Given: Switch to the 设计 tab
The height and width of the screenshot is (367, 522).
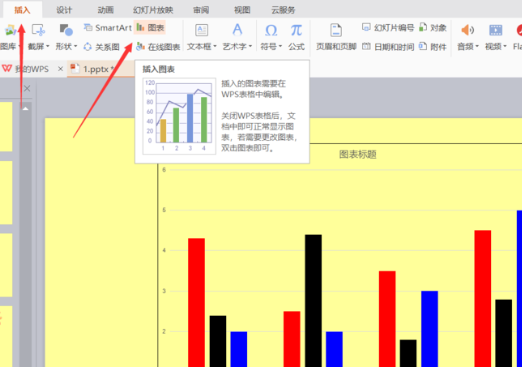Looking at the screenshot, I should click(x=64, y=10).
